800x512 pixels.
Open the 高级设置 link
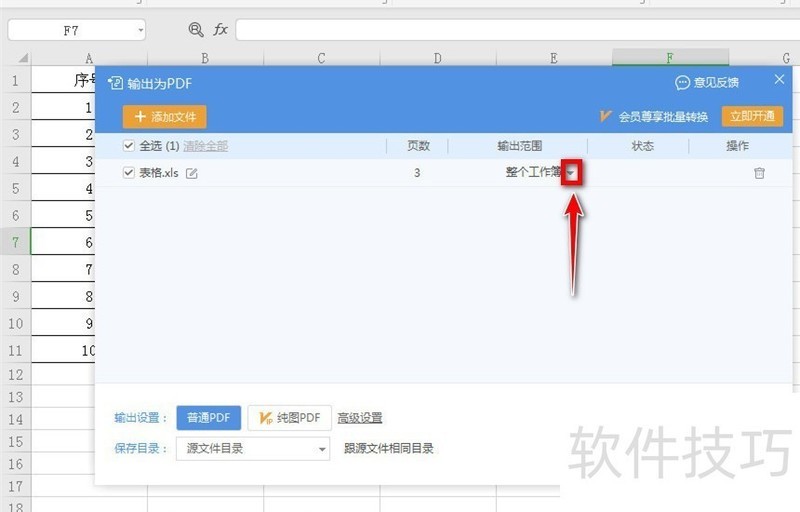360,418
